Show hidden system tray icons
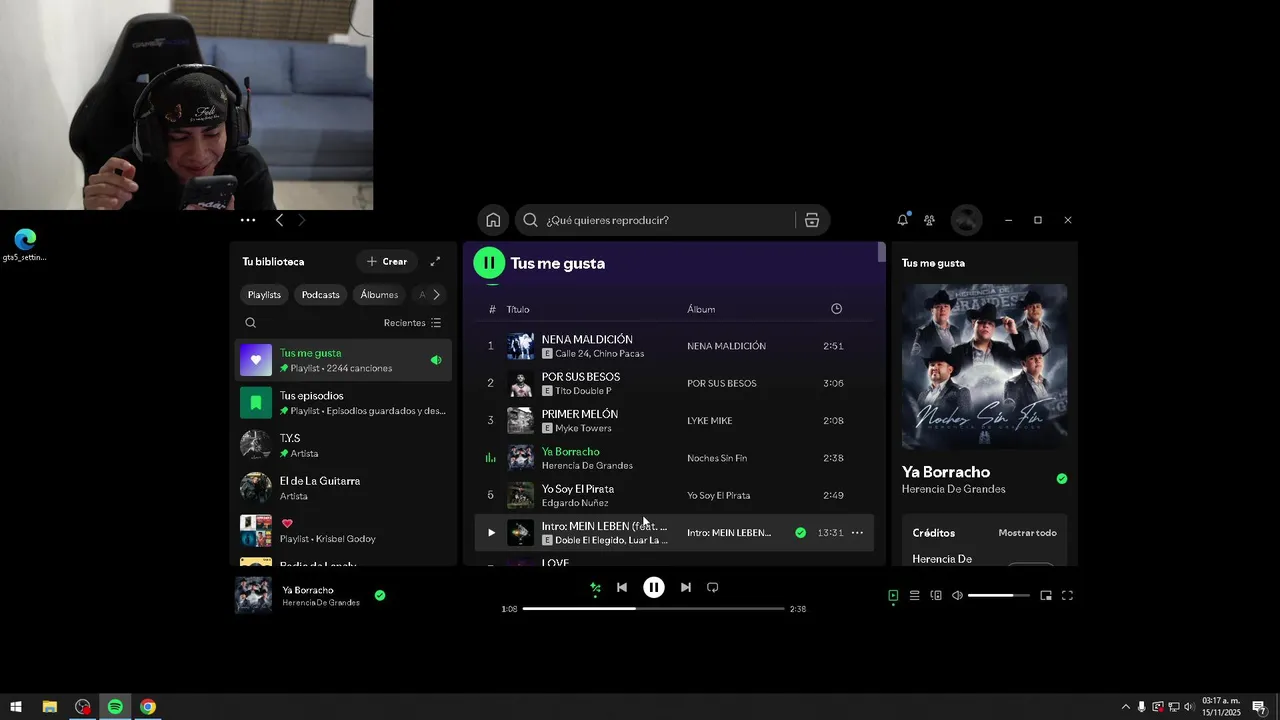Viewport: 1280px width, 720px height. pos(1125,707)
